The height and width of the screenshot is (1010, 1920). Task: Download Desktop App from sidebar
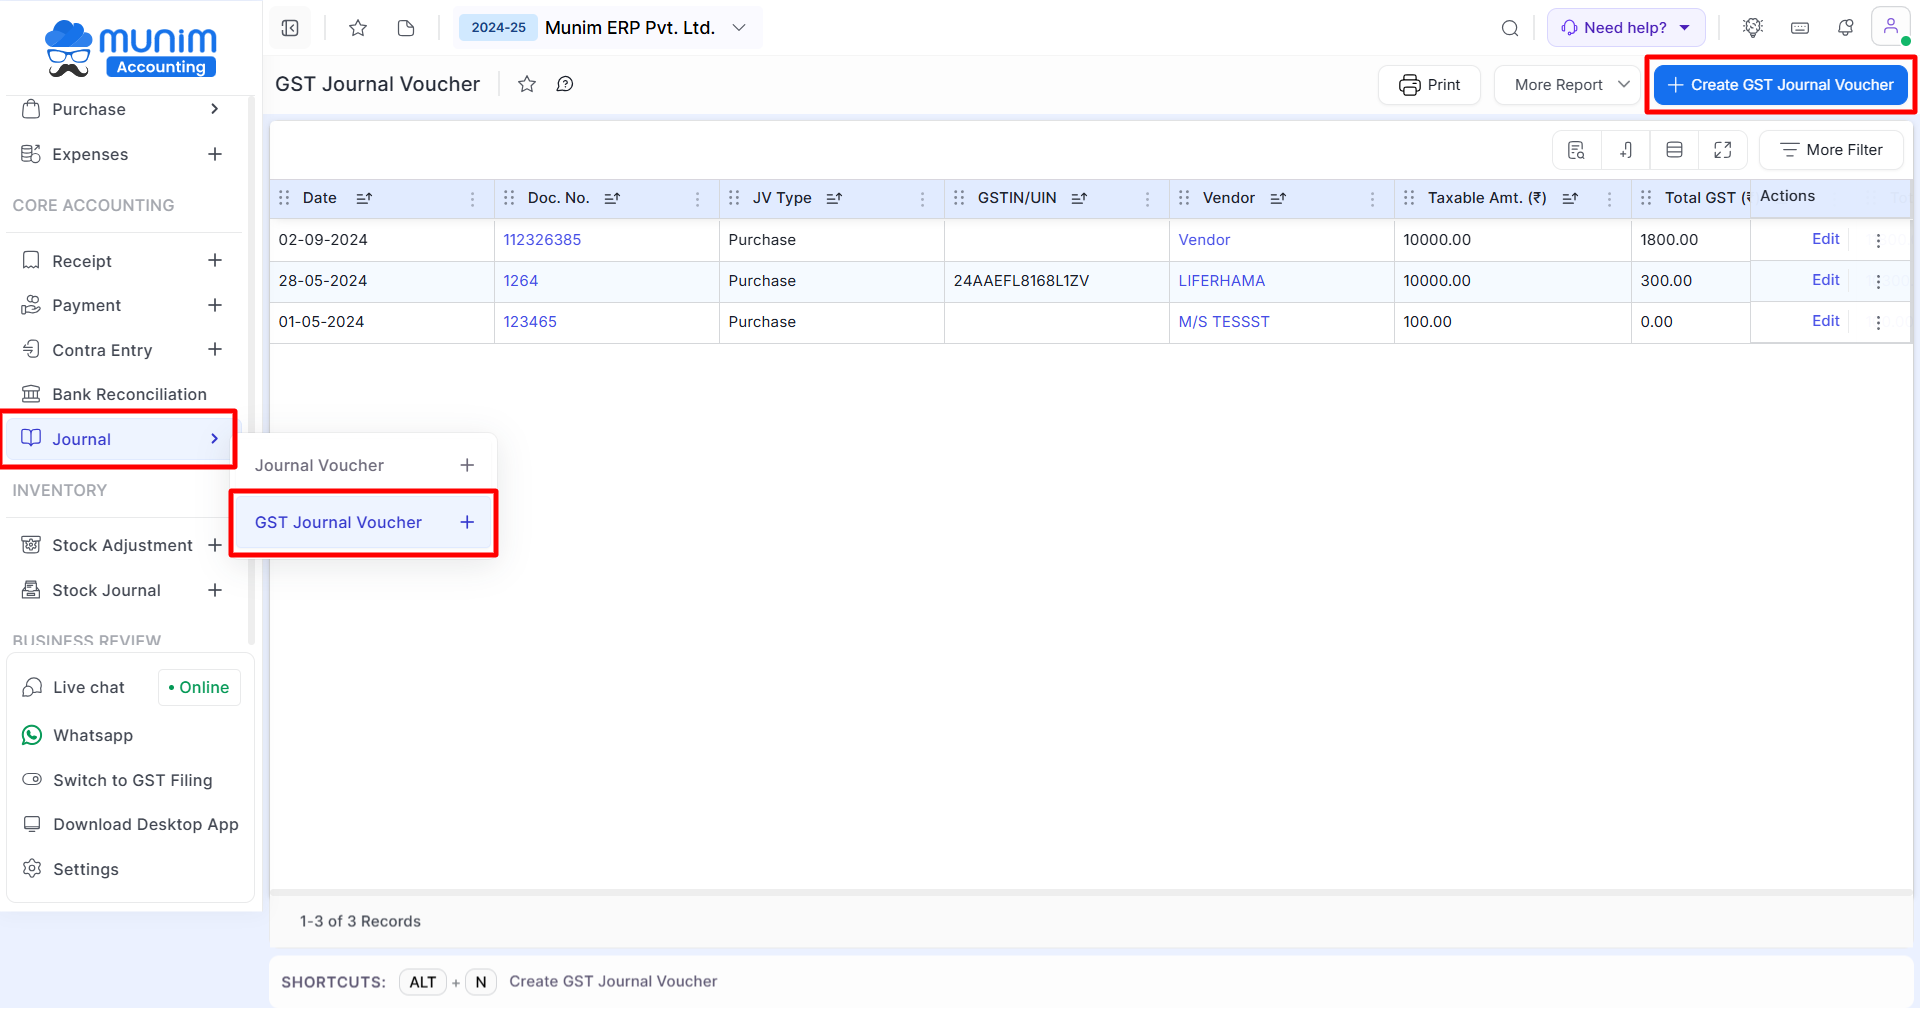click(x=145, y=824)
